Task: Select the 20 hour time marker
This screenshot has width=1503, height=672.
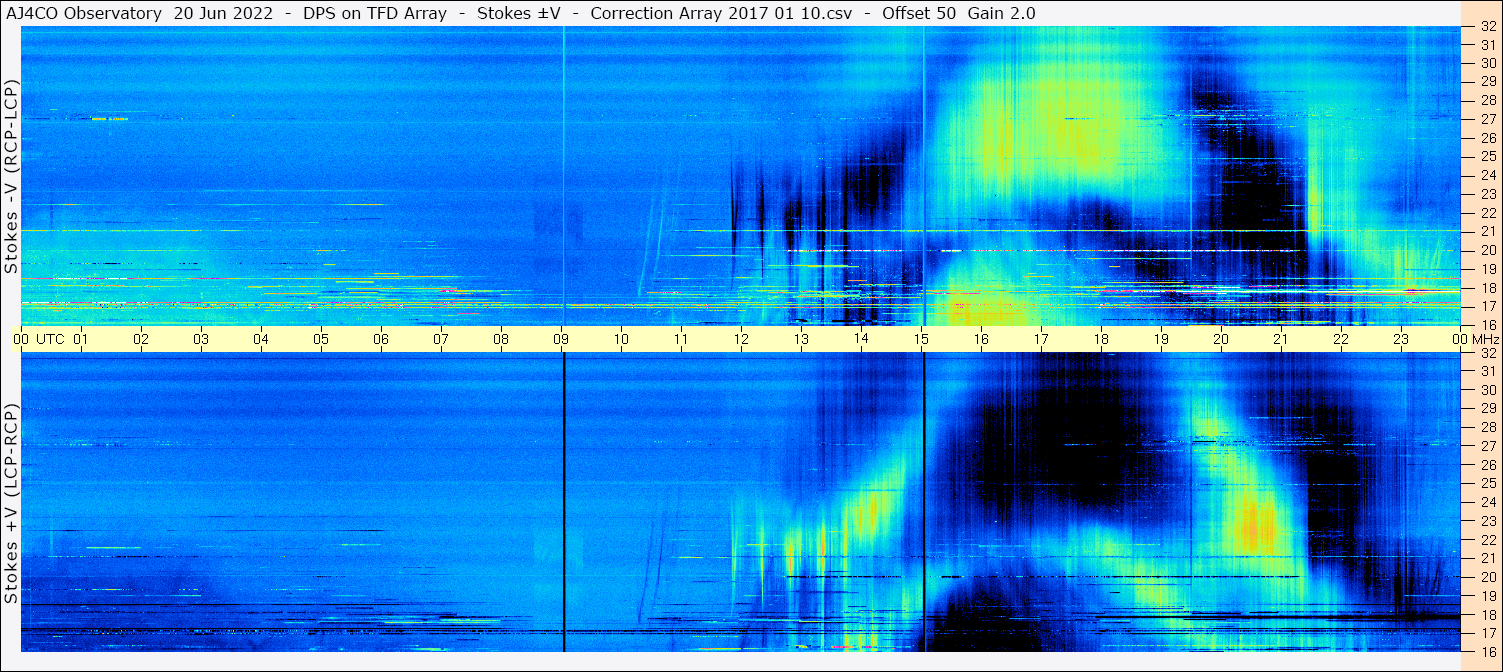Action: [1221, 339]
